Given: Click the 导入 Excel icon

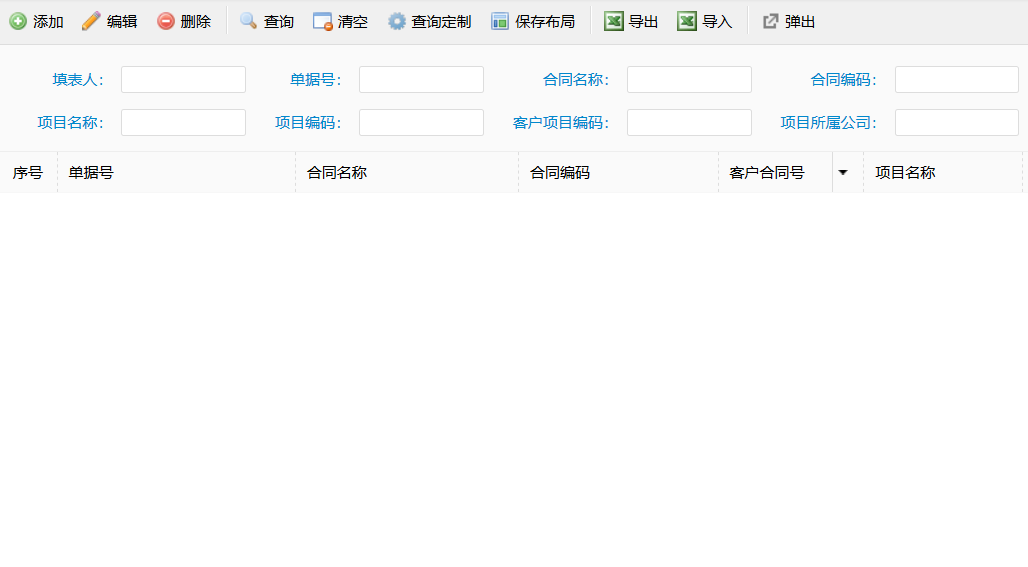Looking at the screenshot, I should point(687,22).
